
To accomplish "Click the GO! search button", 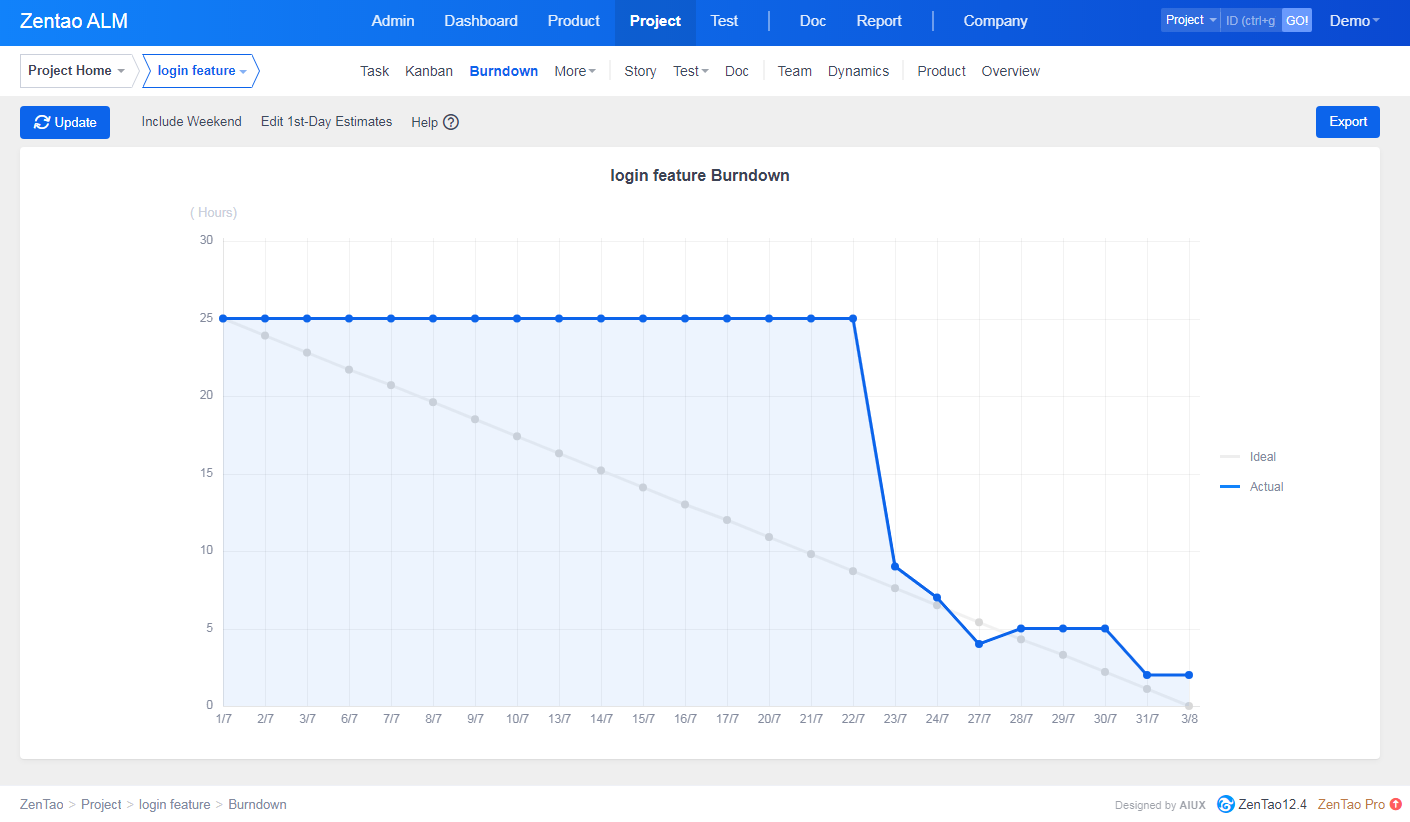I will 1296,20.
